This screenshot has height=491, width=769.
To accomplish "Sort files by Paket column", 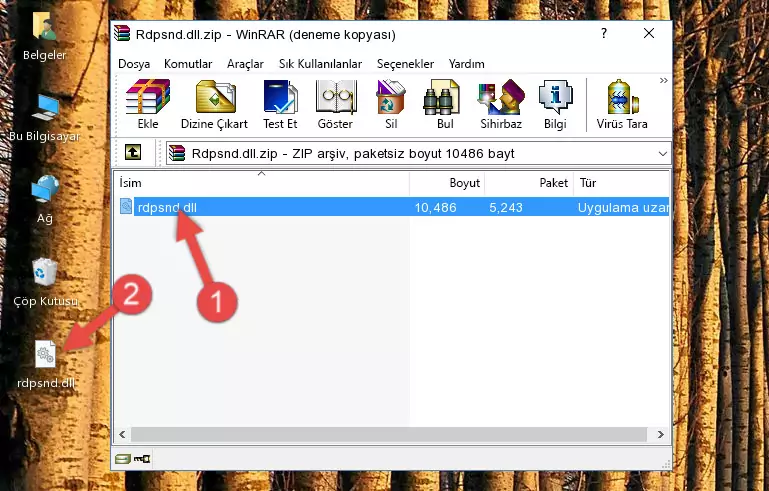I will [x=529, y=183].
